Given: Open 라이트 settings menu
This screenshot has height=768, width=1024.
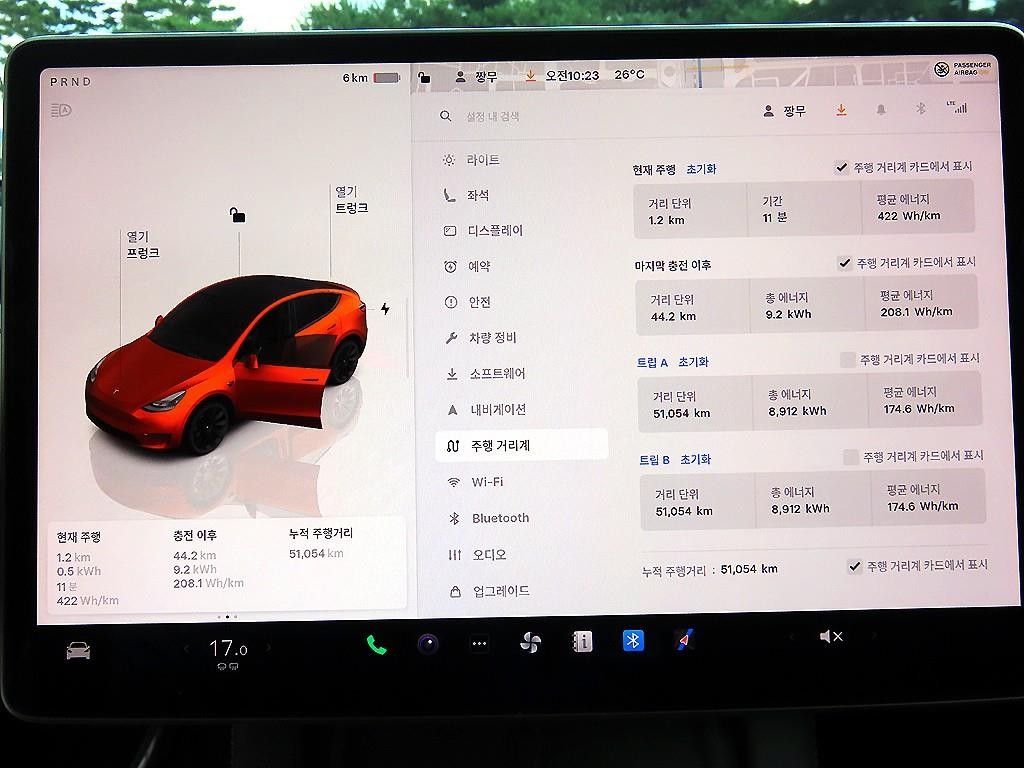Looking at the screenshot, I should pos(472,160).
